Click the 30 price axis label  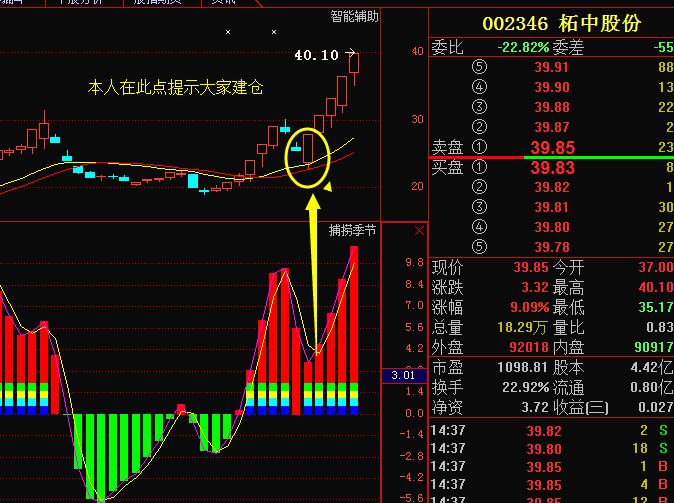(x=417, y=119)
